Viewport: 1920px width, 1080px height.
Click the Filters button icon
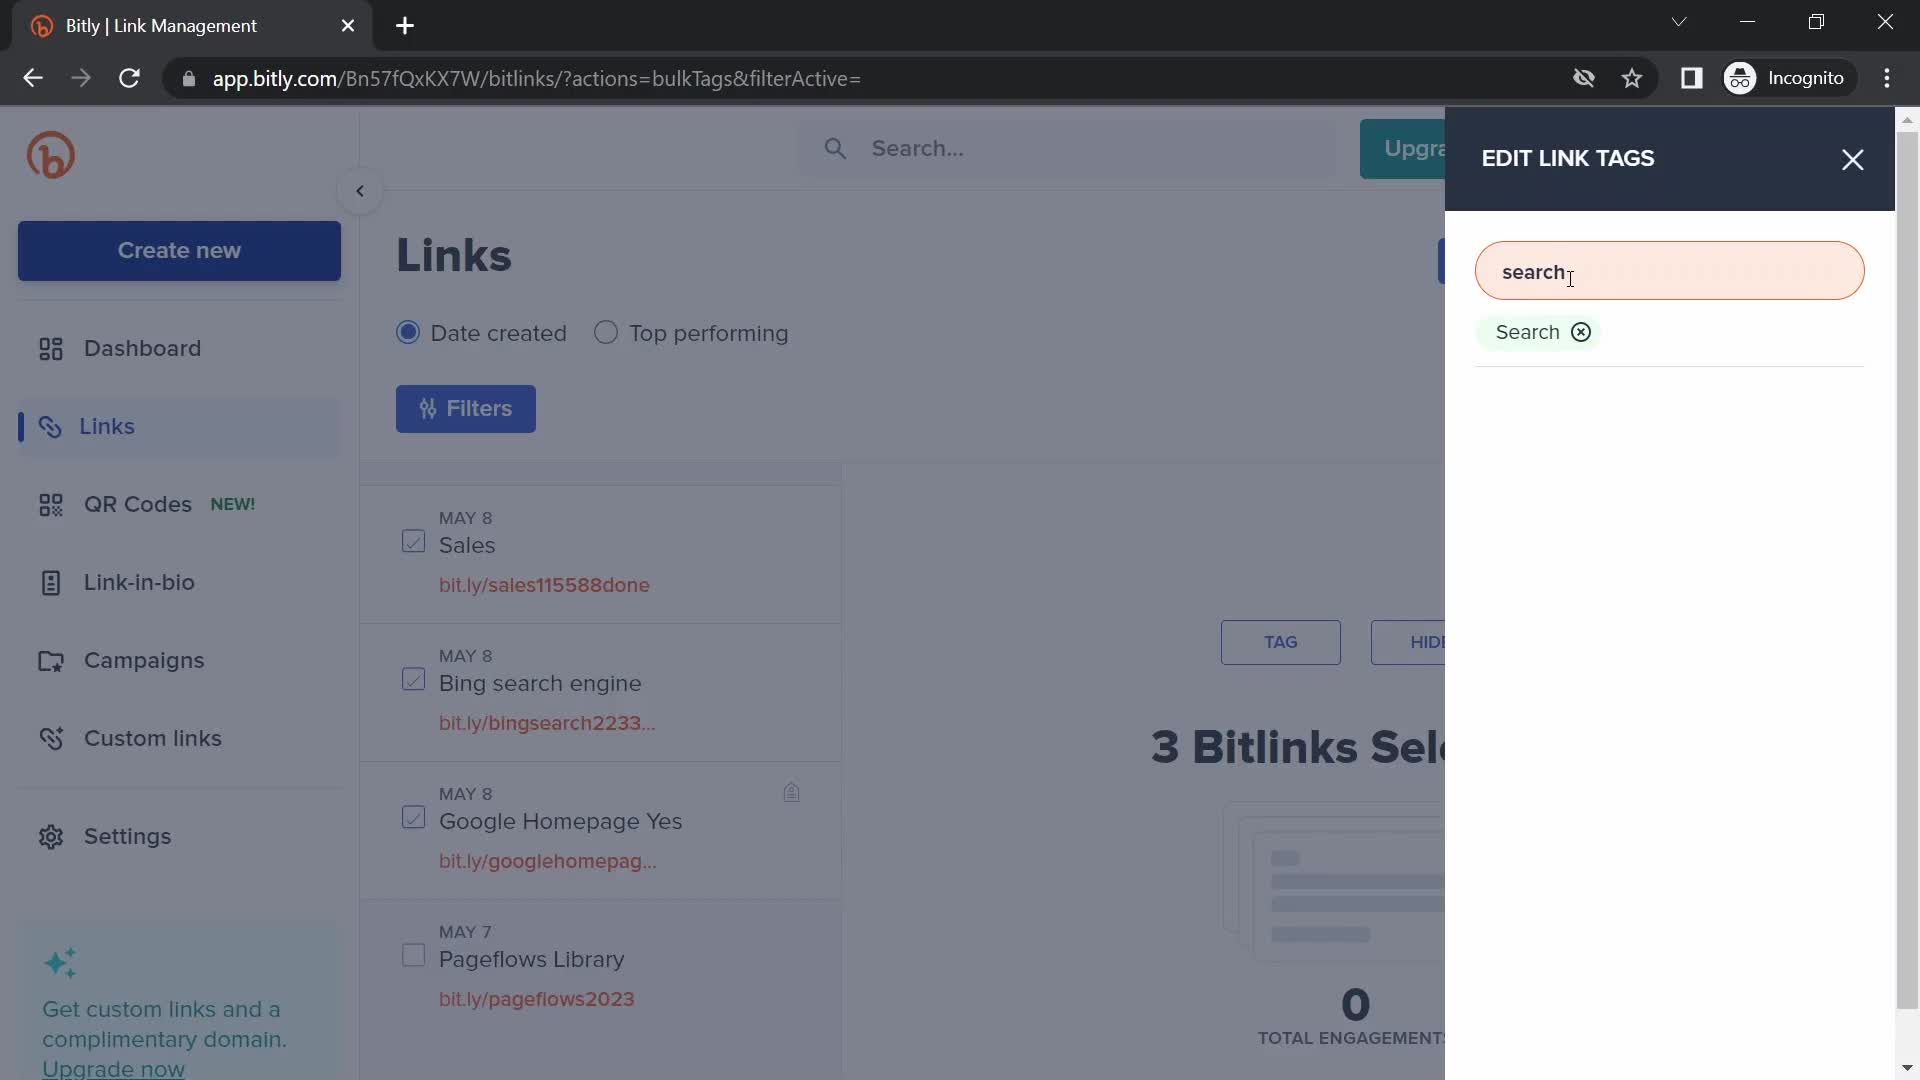tap(425, 407)
